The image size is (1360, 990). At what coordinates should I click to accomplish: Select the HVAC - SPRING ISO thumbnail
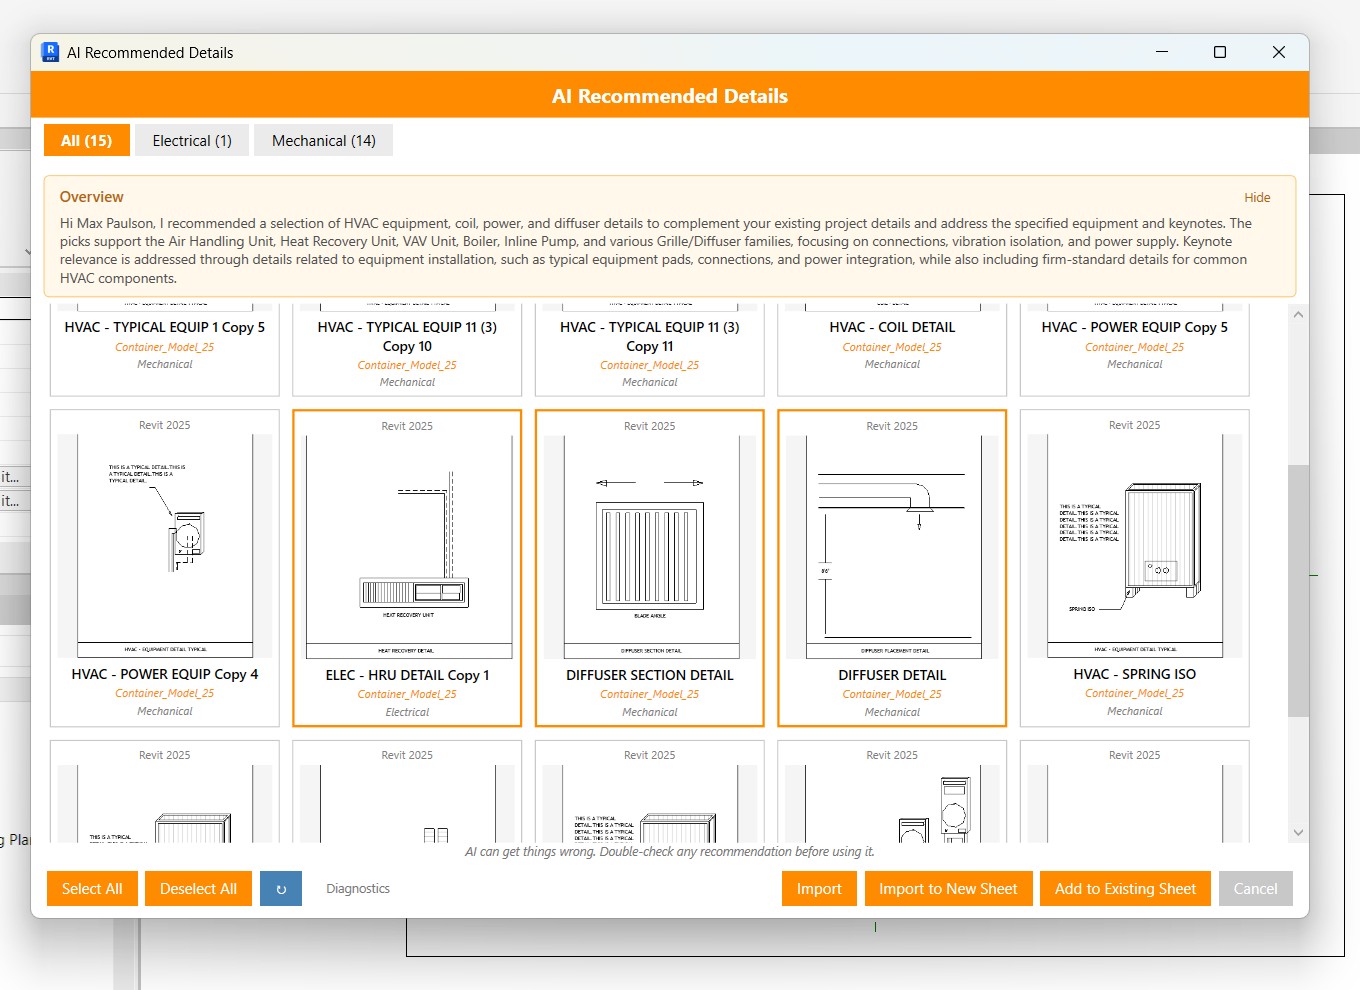[1135, 546]
